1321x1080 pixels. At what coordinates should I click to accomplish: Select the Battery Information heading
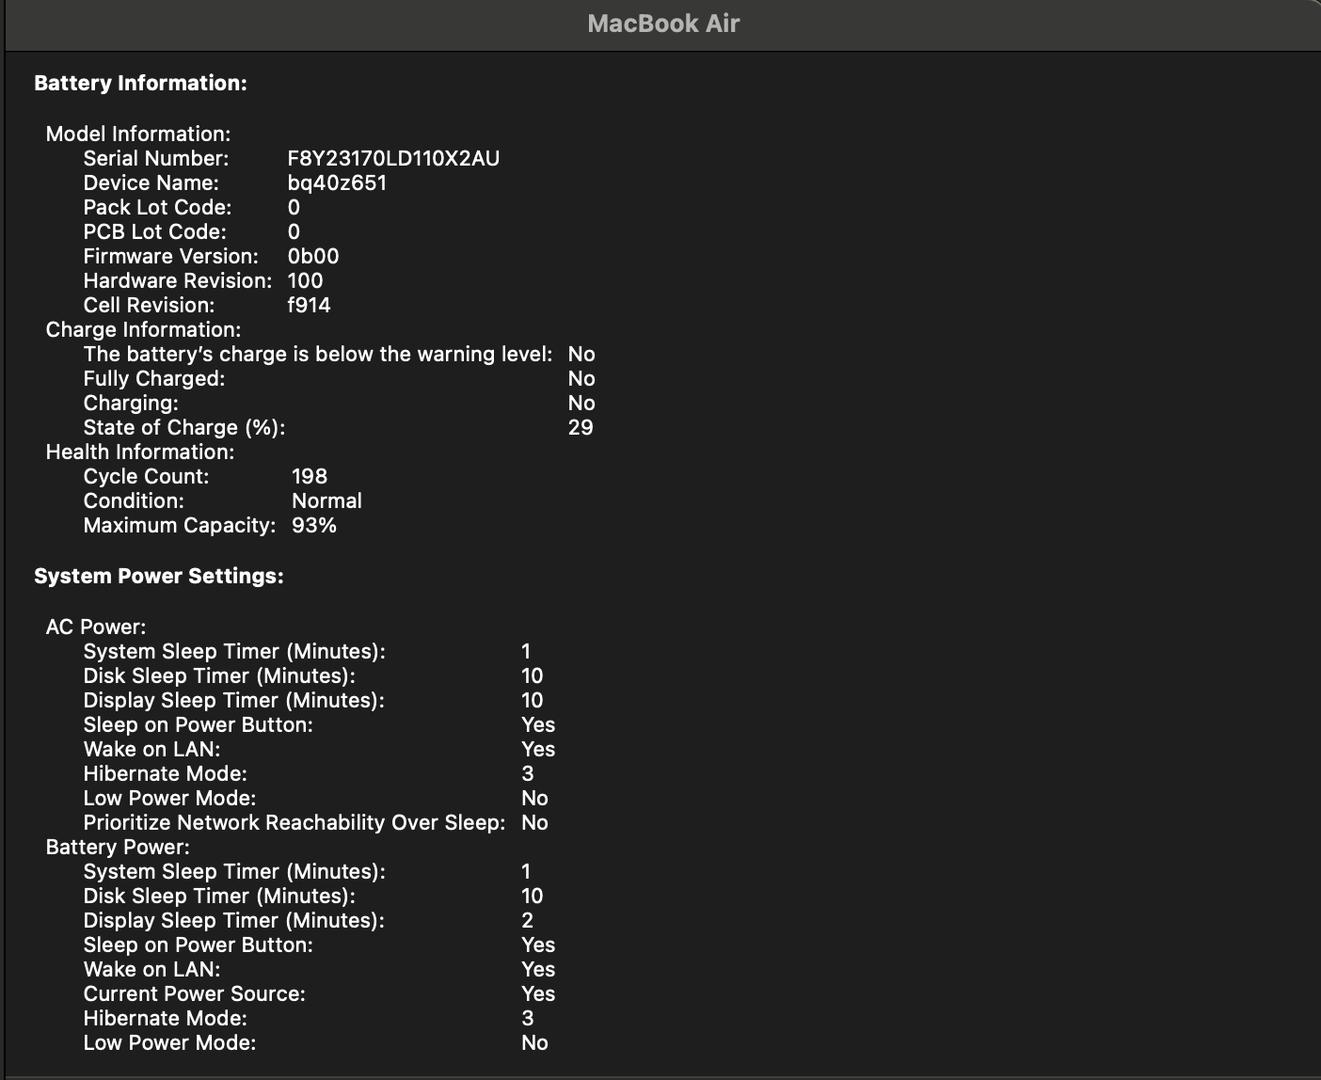point(140,83)
